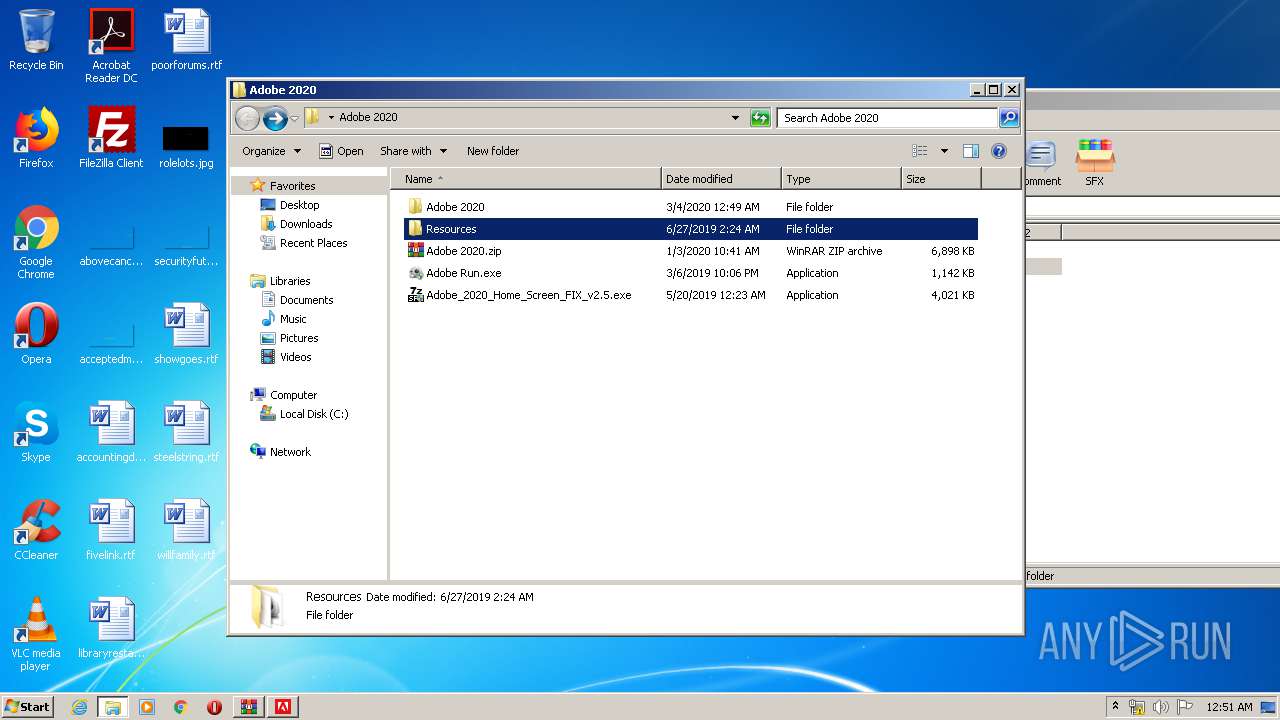Viewport: 1280px width, 720px height.
Task: Select Adobe_2020_Home_Screen_FIX_v2.5.exe file
Action: [691, 295]
